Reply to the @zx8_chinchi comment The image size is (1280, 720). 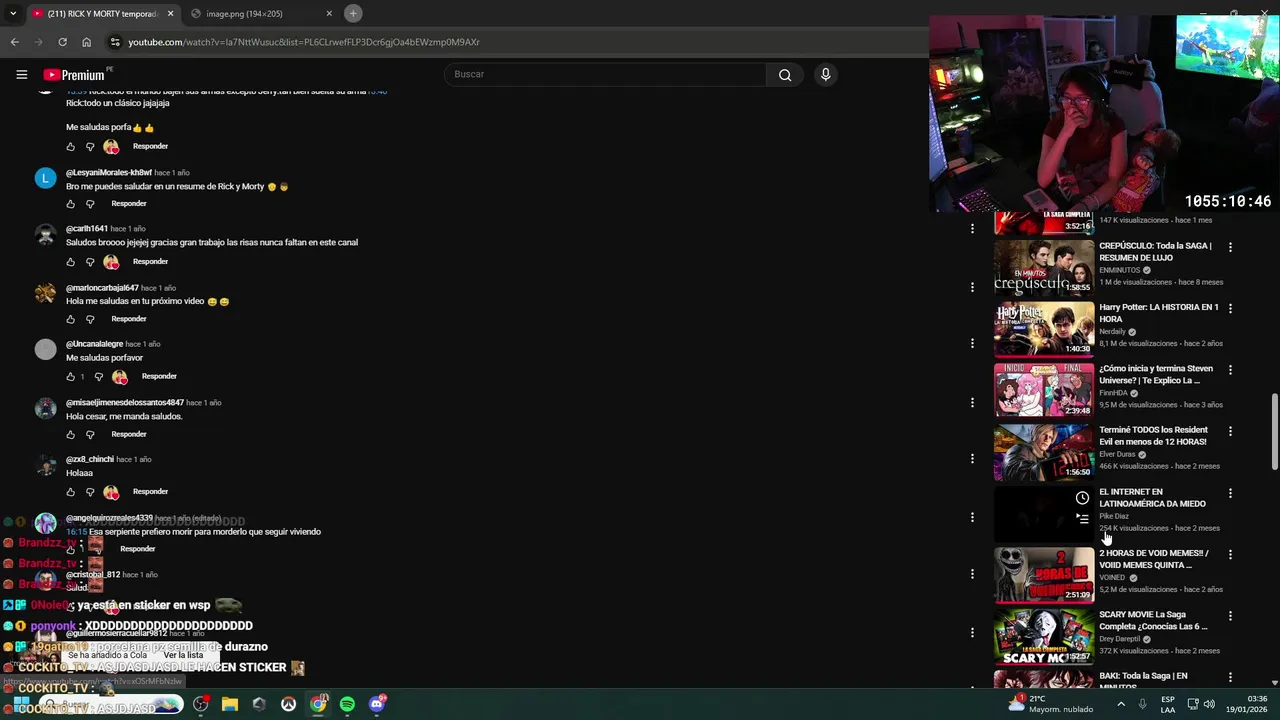pos(150,492)
